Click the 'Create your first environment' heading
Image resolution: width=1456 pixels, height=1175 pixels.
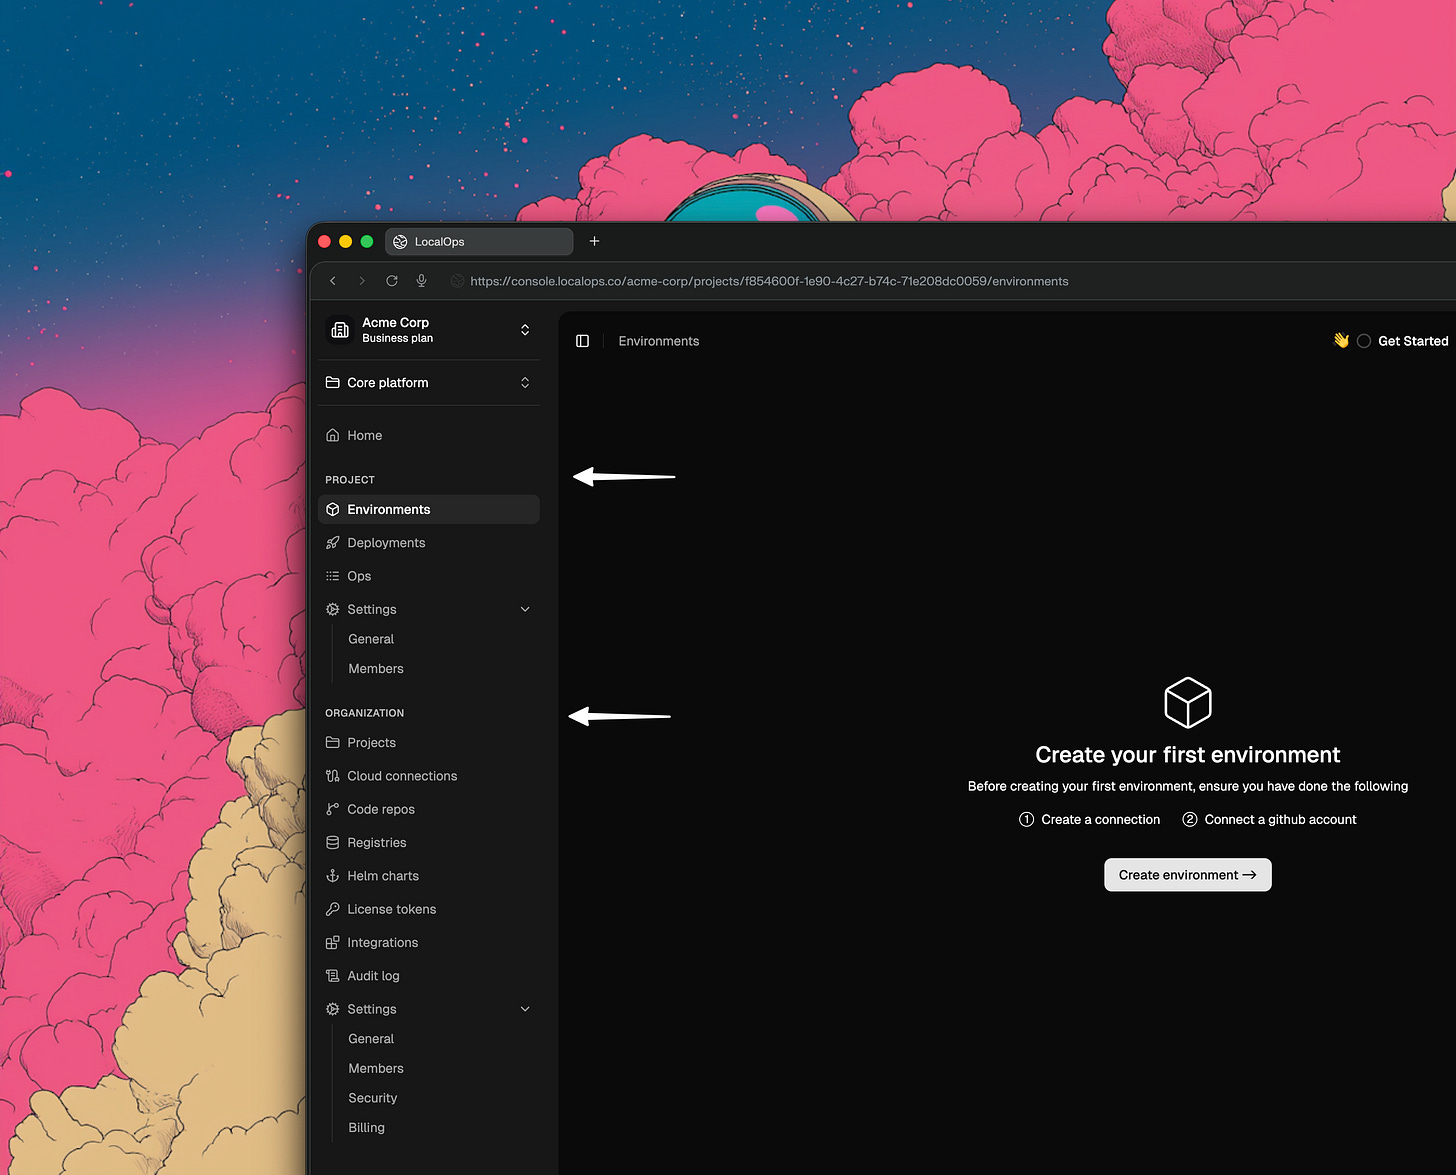click(1188, 755)
